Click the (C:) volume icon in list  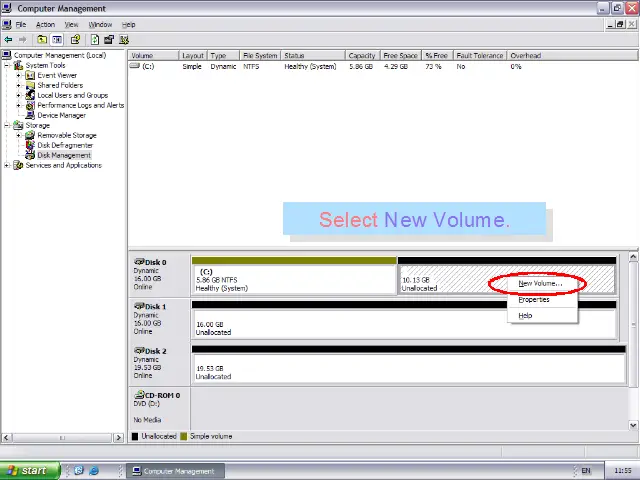pyautogui.click(x=135, y=66)
